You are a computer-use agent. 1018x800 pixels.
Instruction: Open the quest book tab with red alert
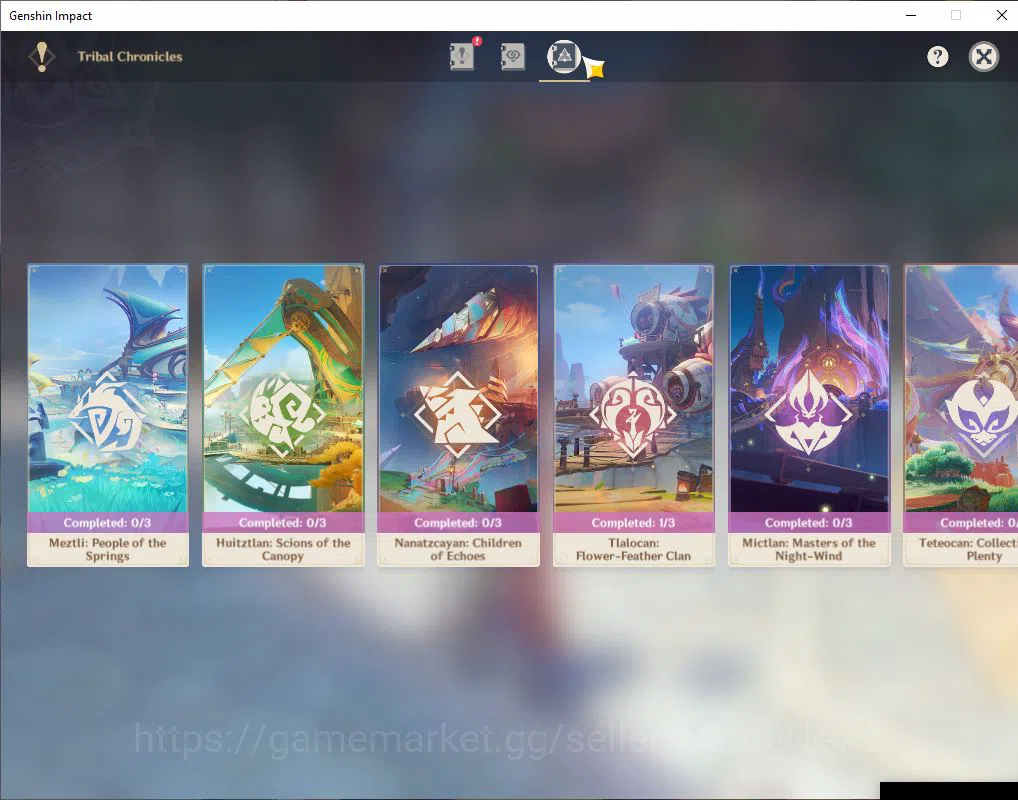462,55
